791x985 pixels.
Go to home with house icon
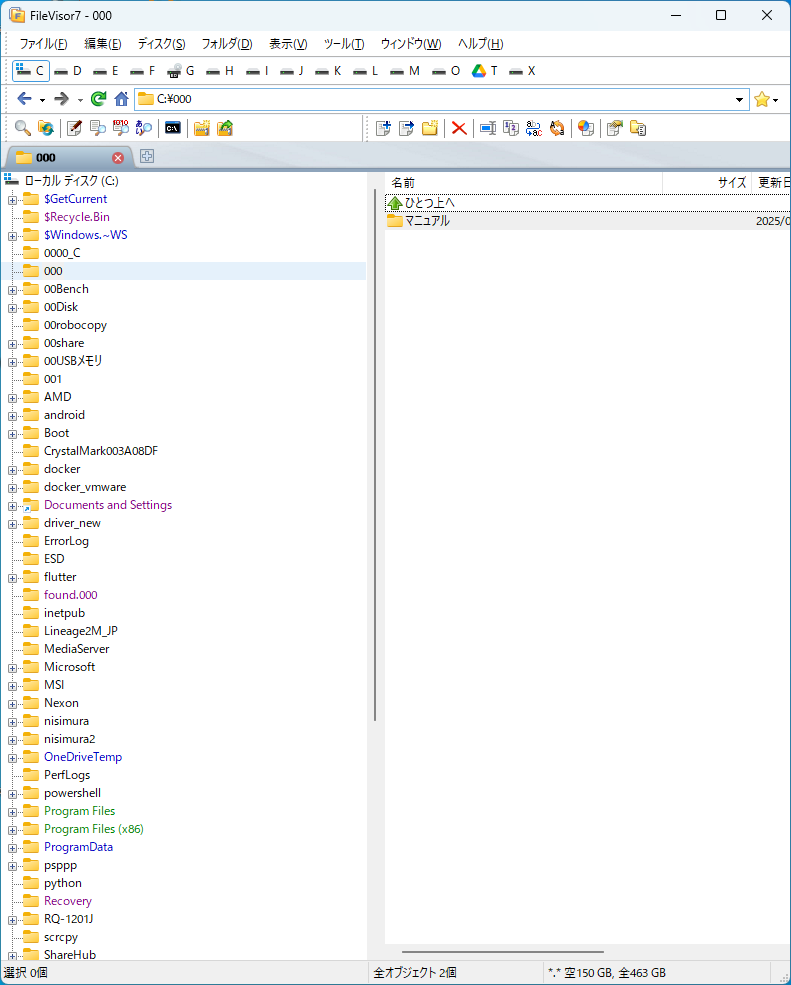(x=121, y=99)
